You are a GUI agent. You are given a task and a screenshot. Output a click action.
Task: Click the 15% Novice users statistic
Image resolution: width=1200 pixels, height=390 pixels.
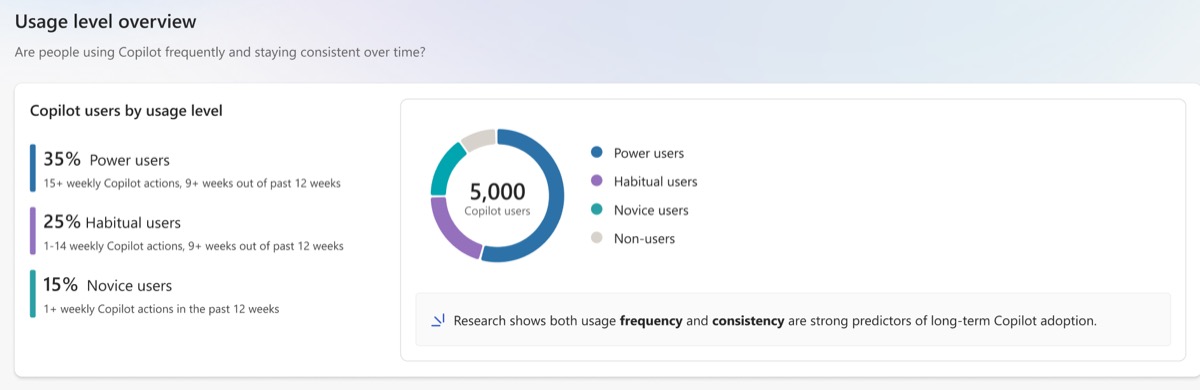point(107,285)
